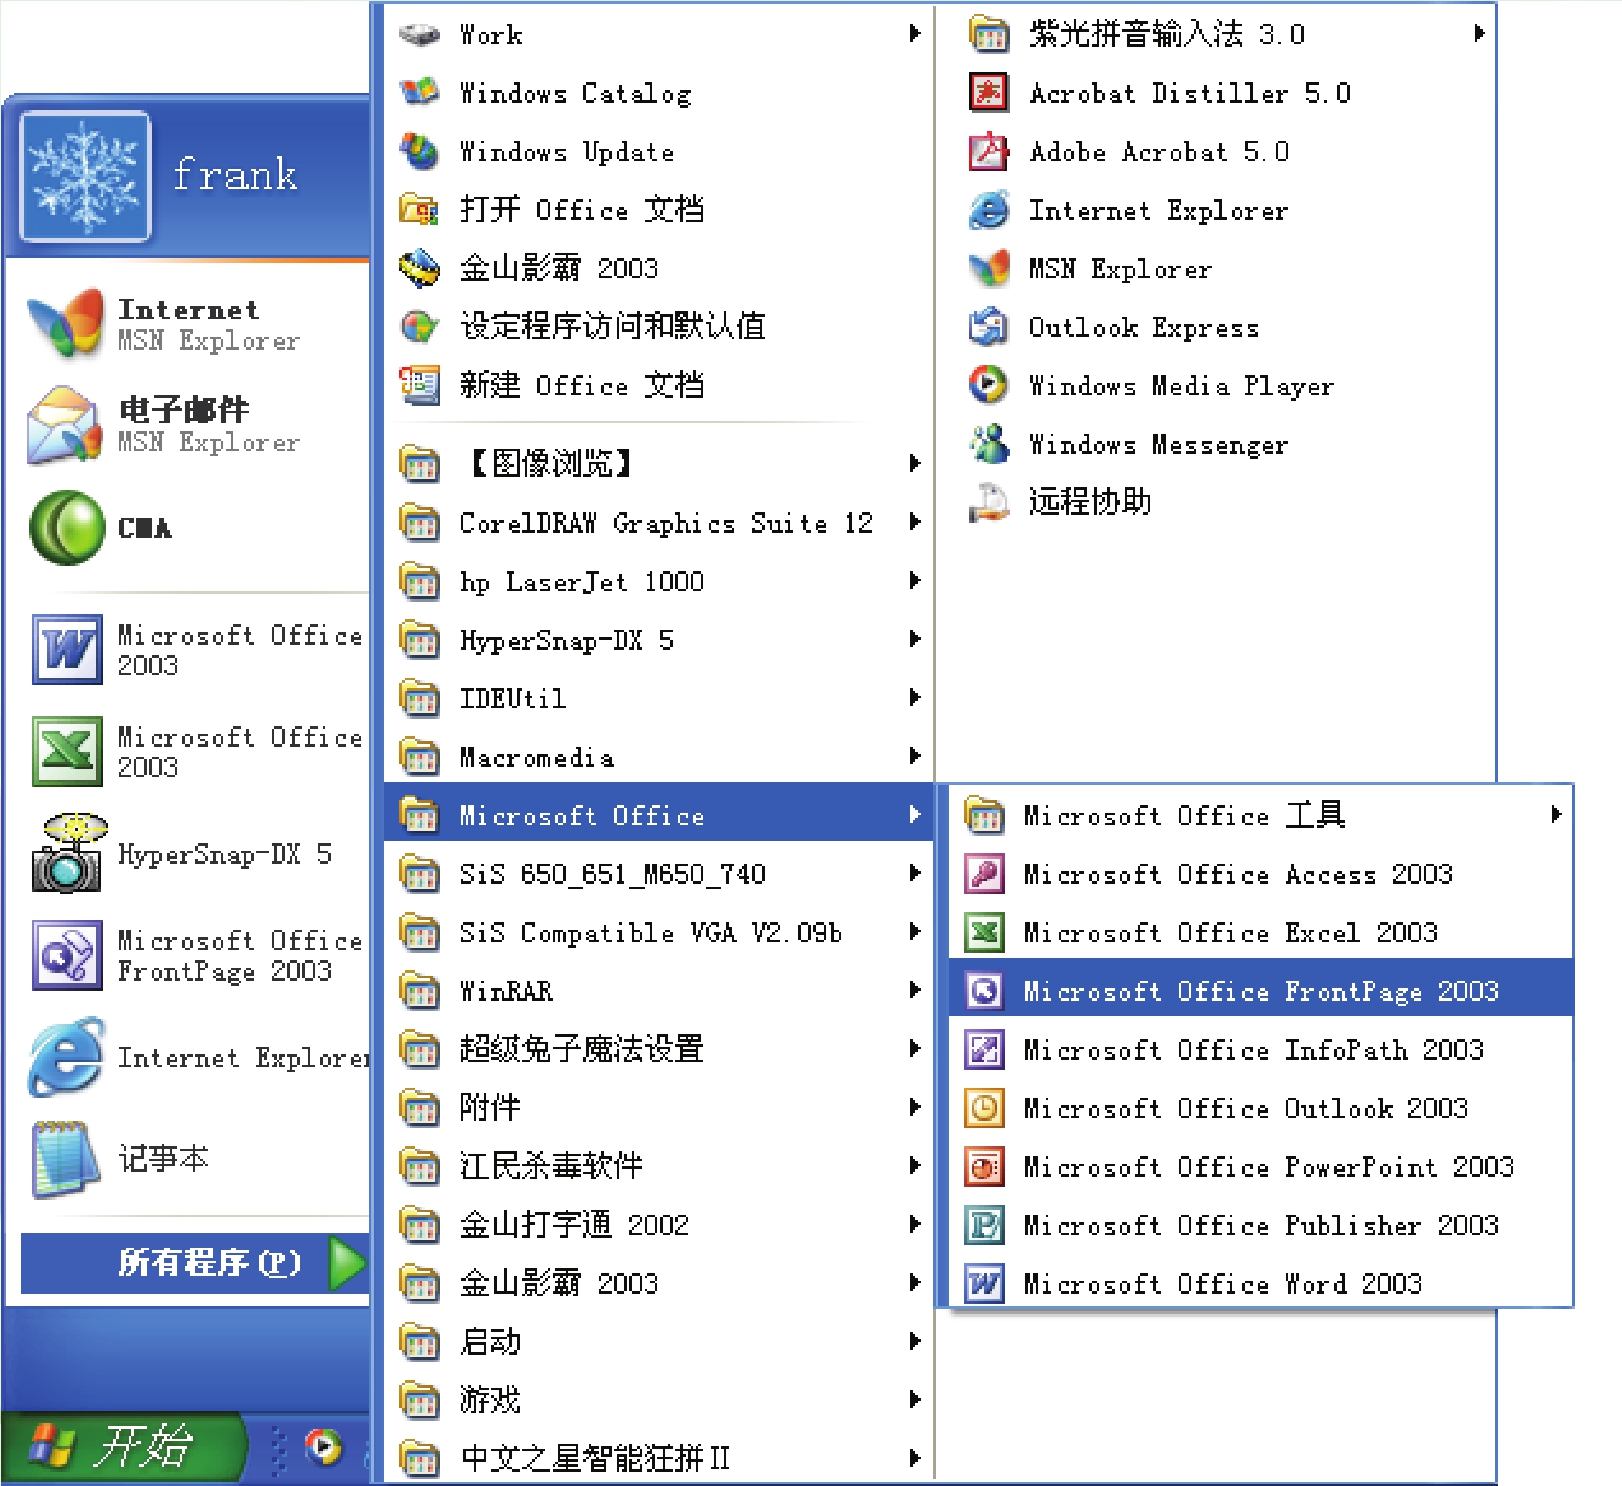Viewport: 1622px width, 1486px height.
Task: Open the 中文之星智能狂拼 II folder
Action: click(x=659, y=1458)
